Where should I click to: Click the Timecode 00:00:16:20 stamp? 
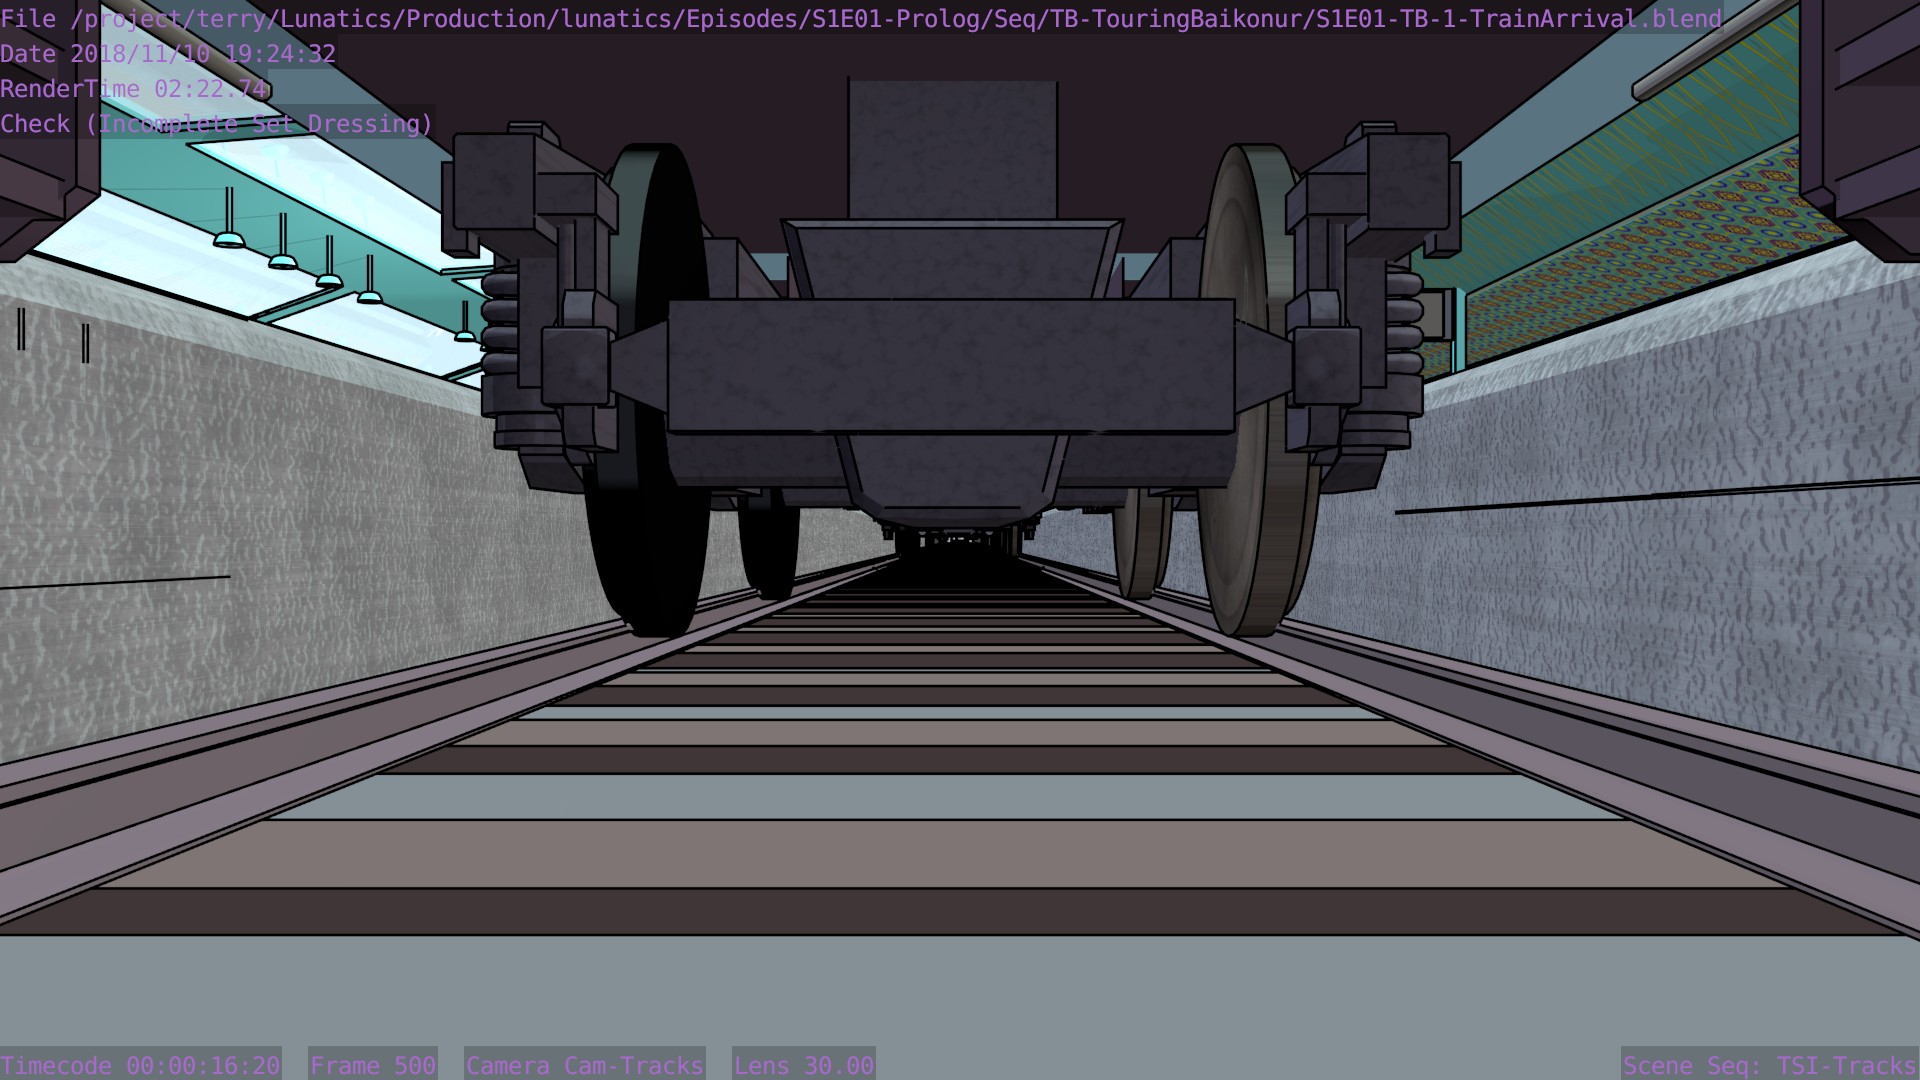140,1065
